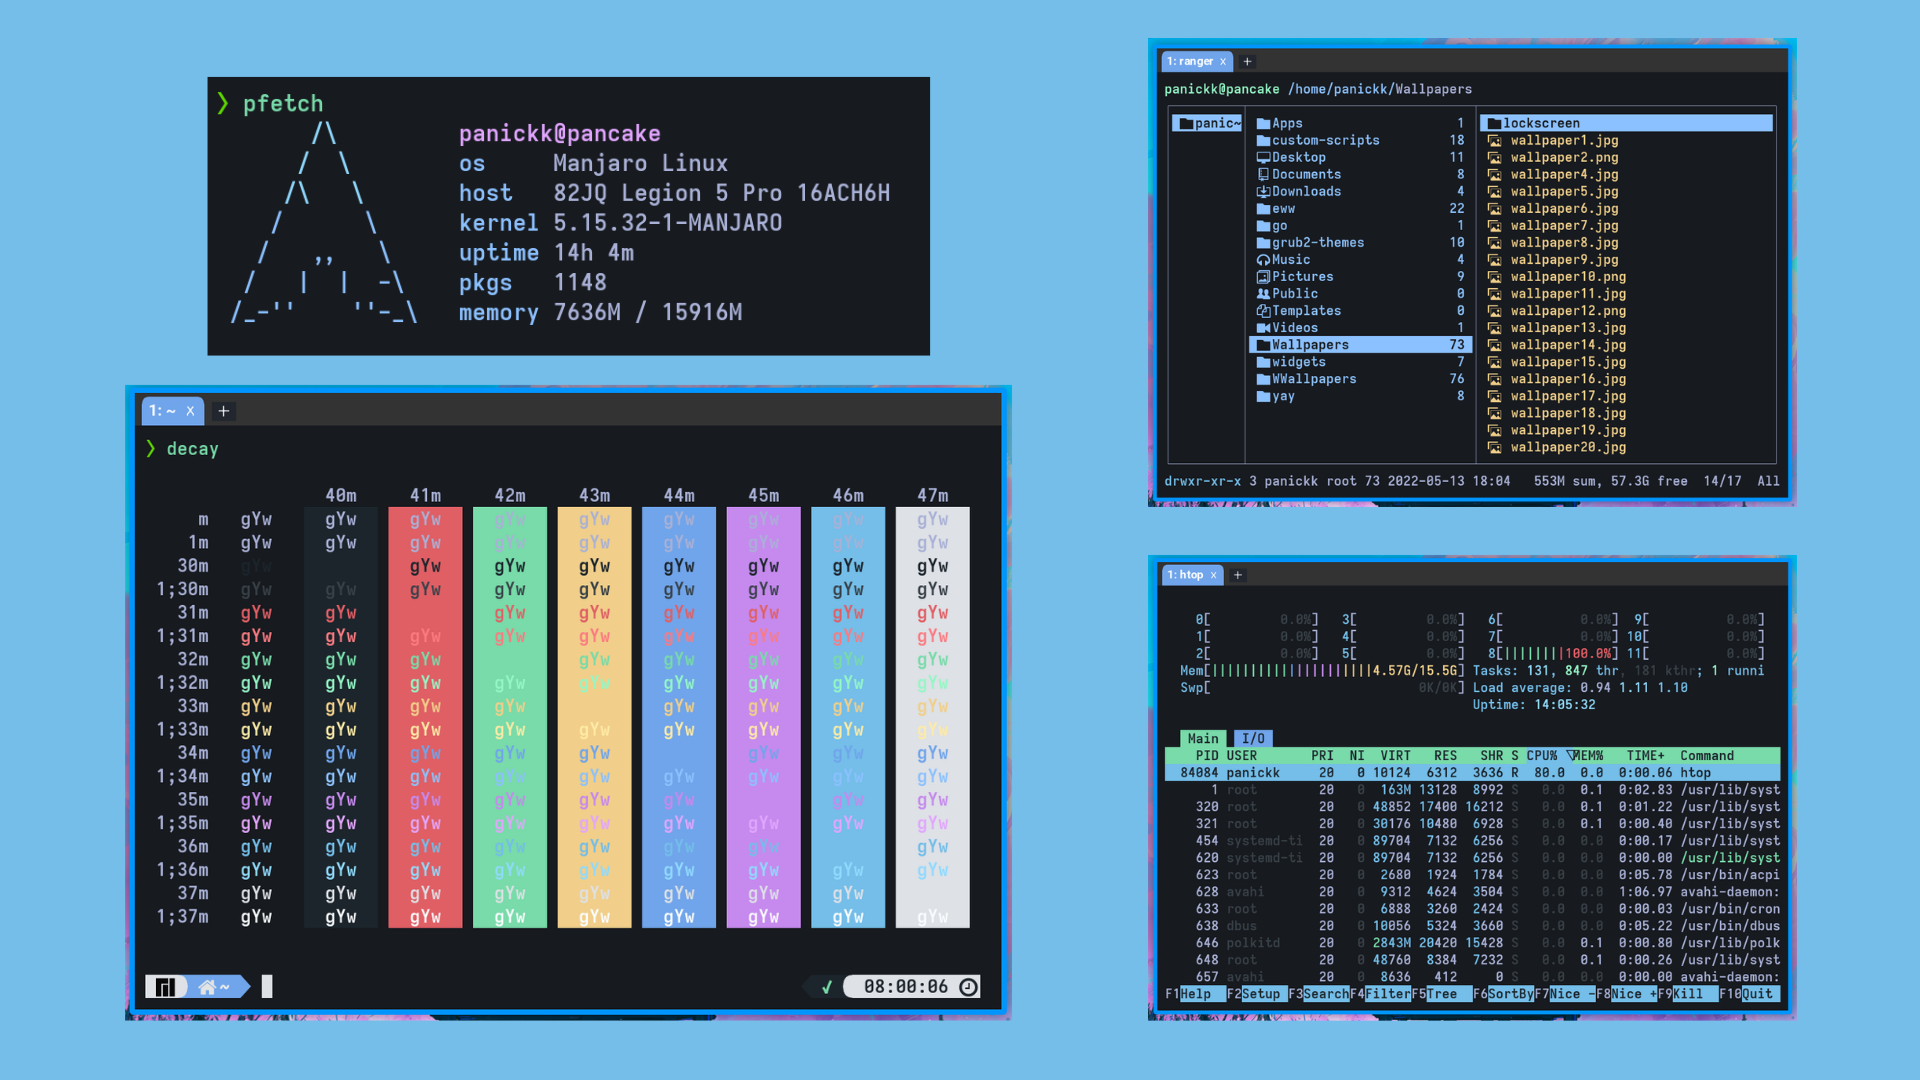Click the Music headphones folder icon

pos(1263,260)
